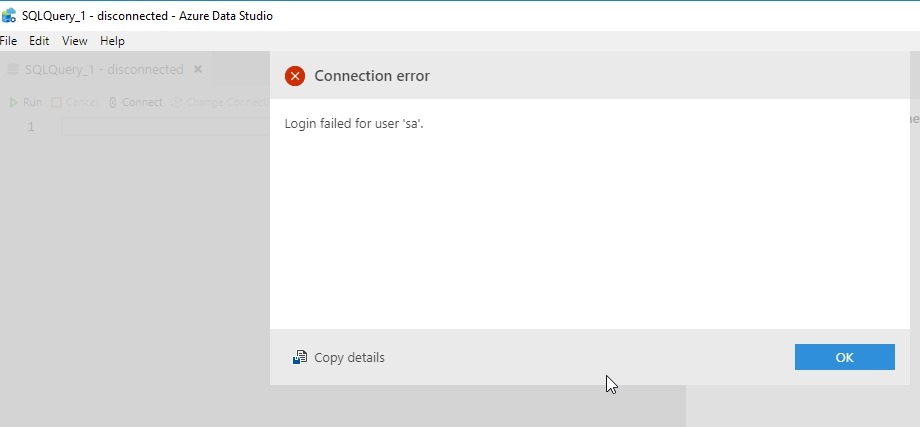Open the File menu
Image resolution: width=920 pixels, height=427 pixels.
pos(8,41)
